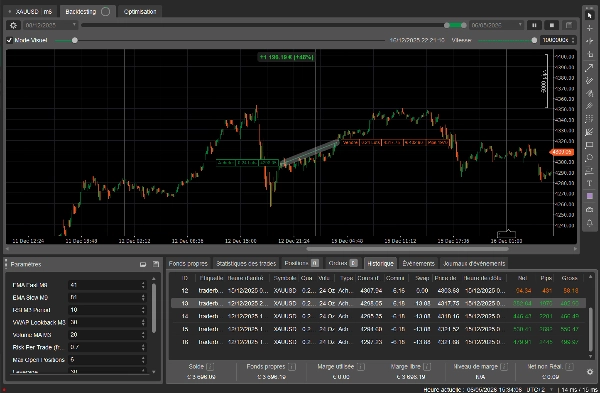This screenshot has height=393, width=600.
Task: Open backtesting settings gear icon
Action: coord(13,25)
